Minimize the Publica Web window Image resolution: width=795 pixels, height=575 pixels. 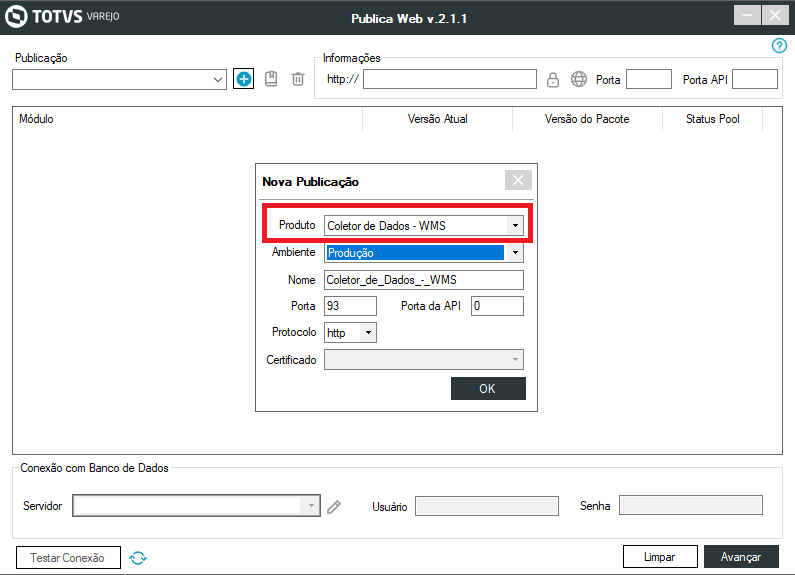click(x=747, y=15)
